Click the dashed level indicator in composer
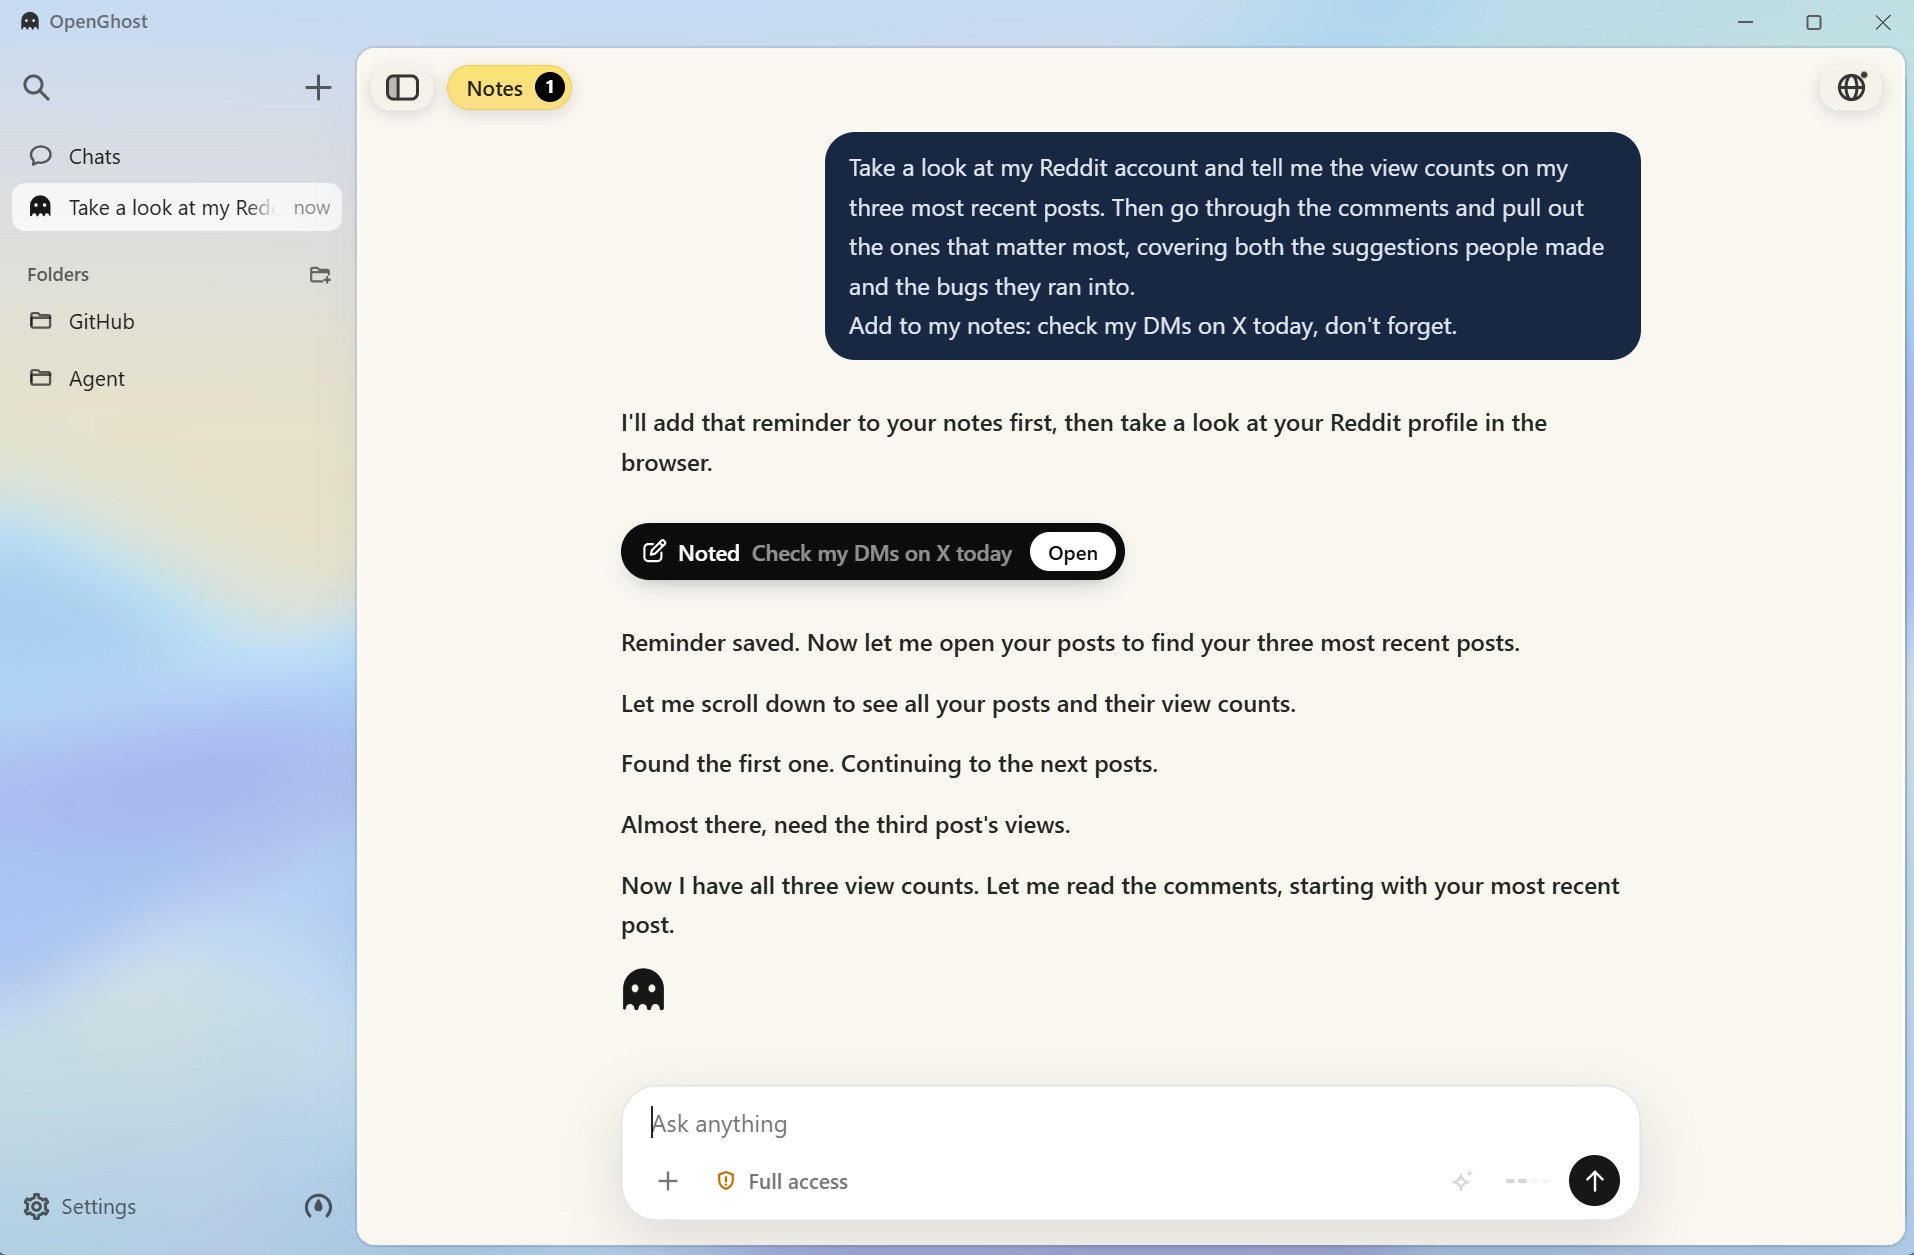This screenshot has width=1914, height=1255. click(x=1528, y=1181)
